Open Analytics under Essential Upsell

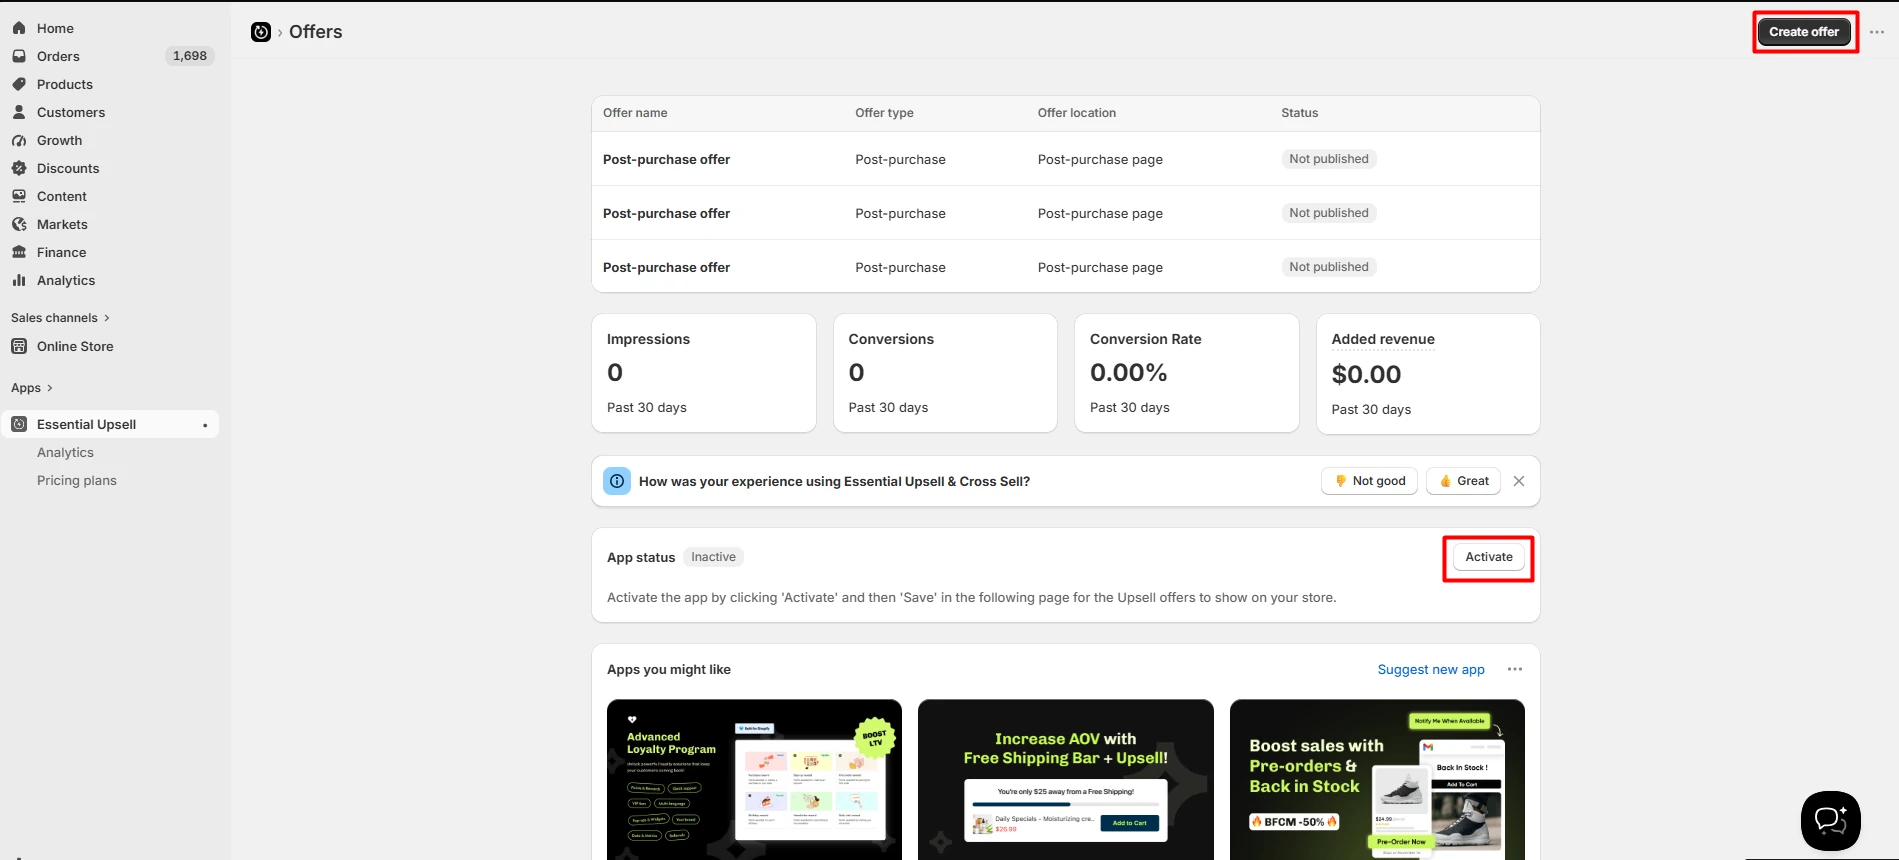coord(65,452)
